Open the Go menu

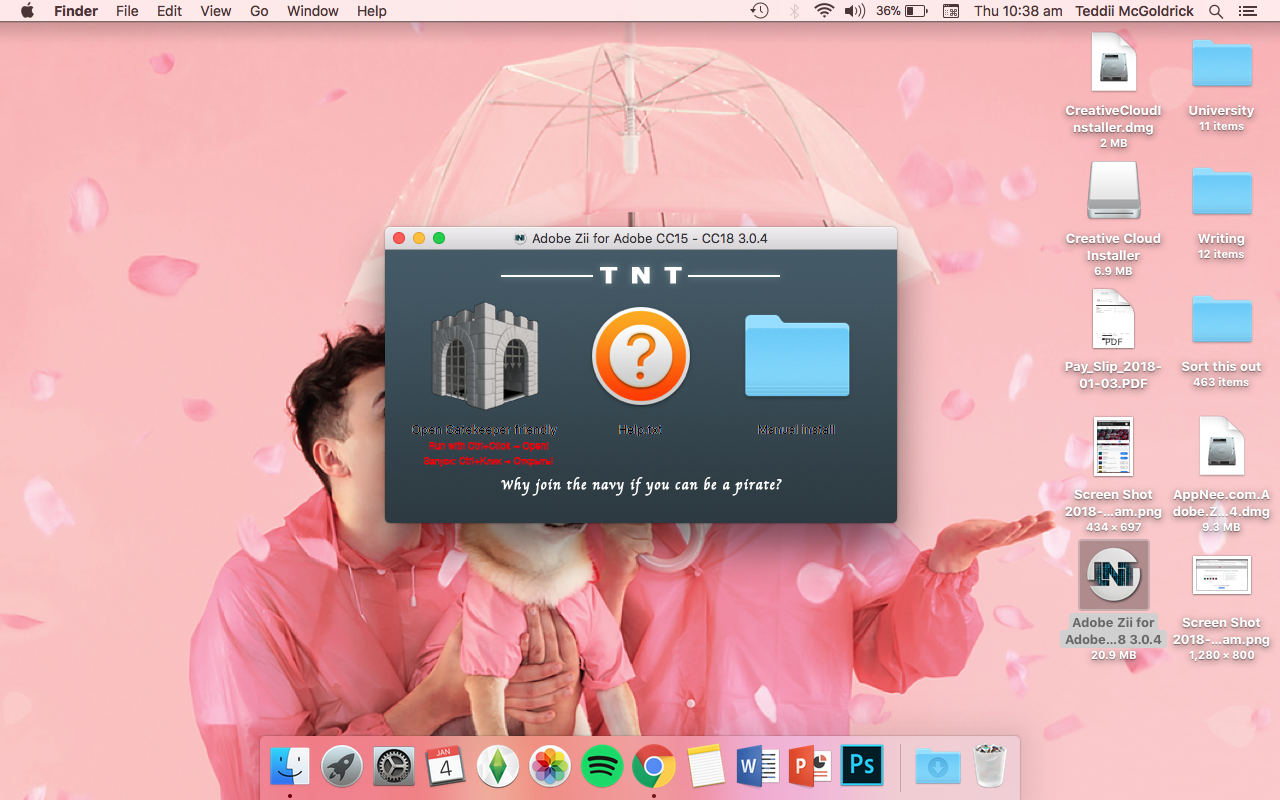259,11
